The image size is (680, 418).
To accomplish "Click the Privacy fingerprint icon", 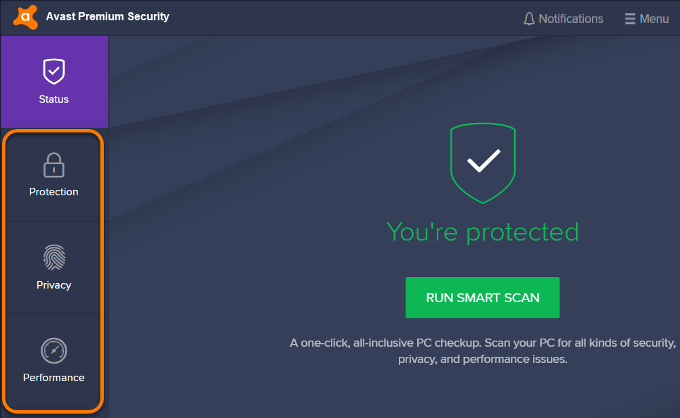I will [54, 257].
